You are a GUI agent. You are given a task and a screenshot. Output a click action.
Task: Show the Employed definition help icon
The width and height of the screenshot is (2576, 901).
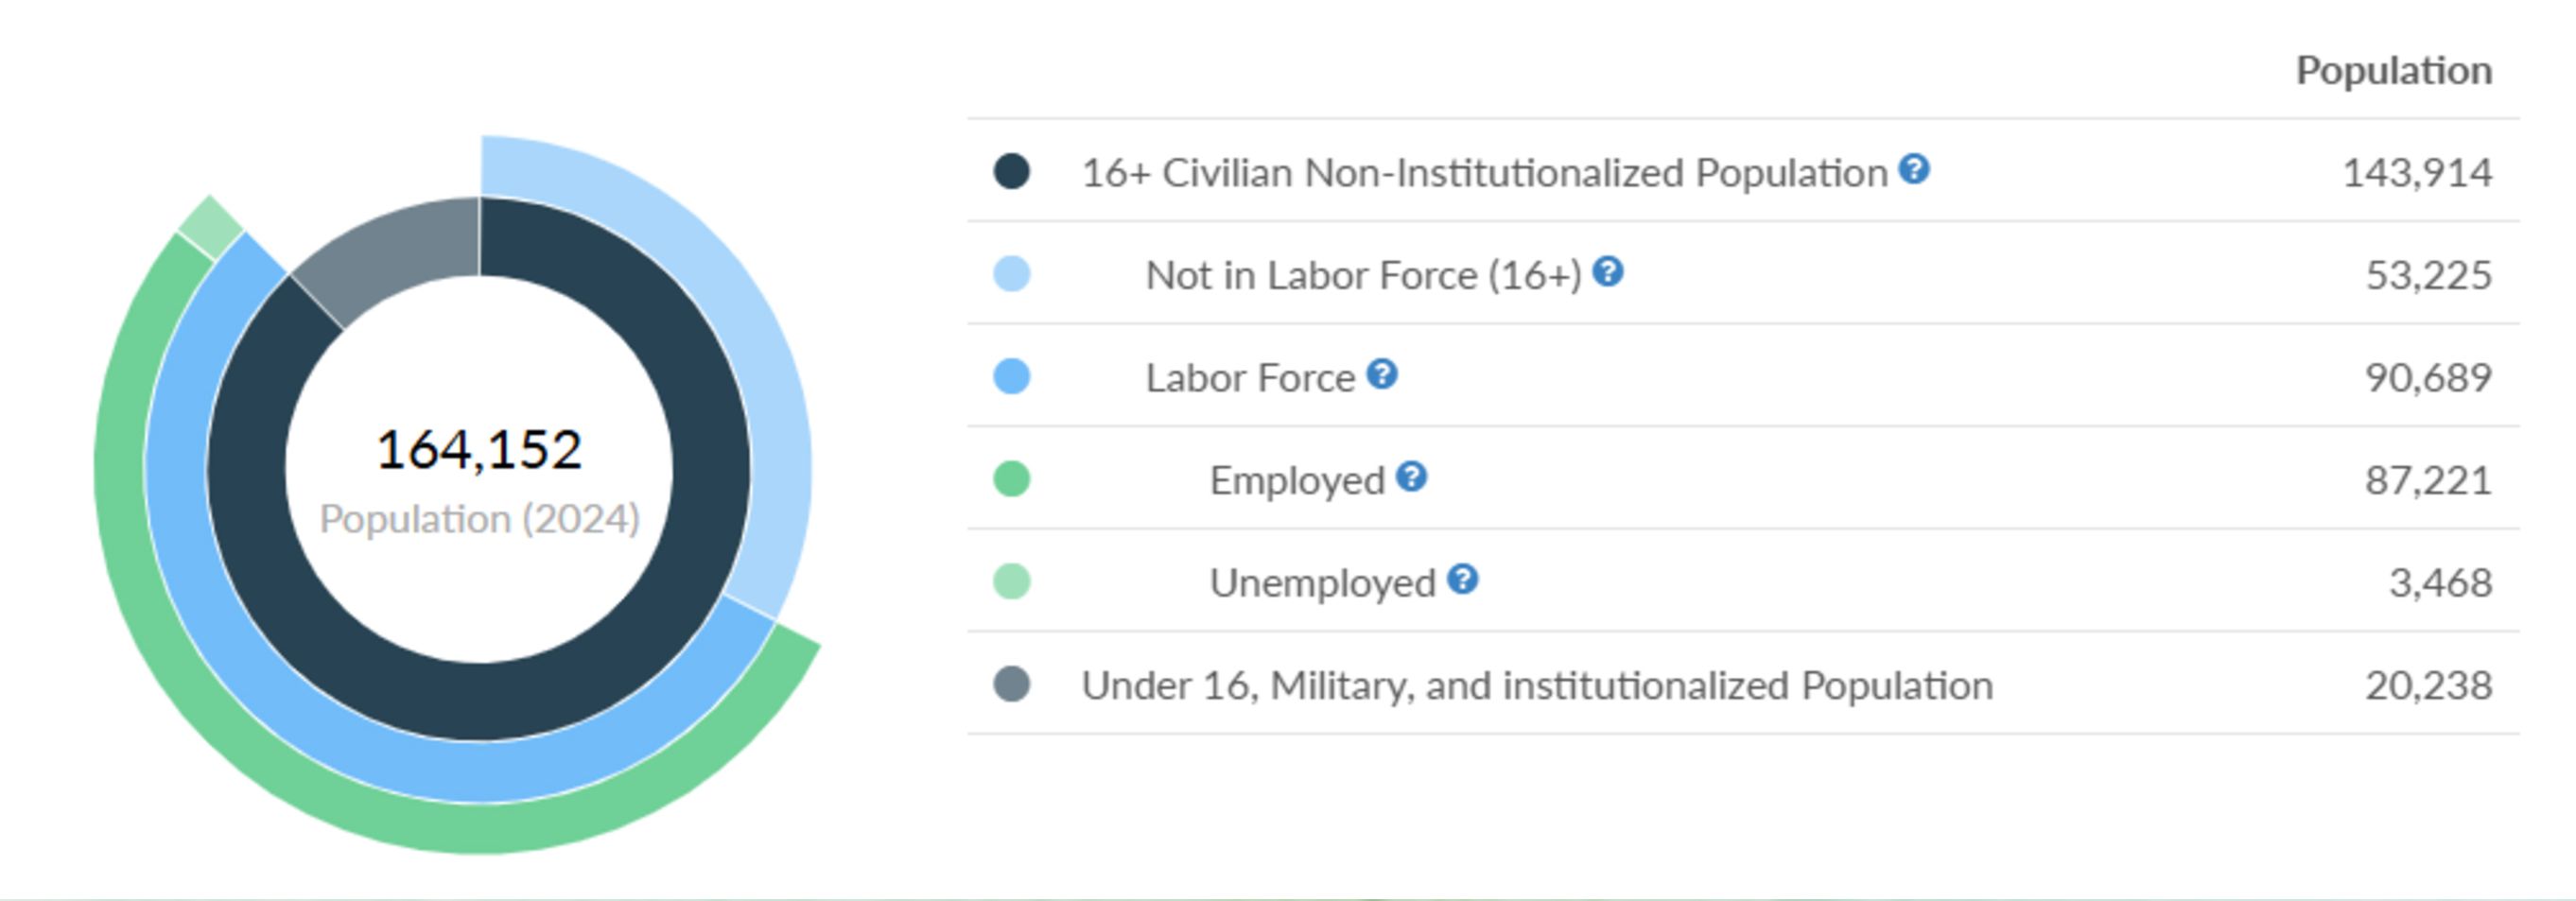pos(1411,477)
